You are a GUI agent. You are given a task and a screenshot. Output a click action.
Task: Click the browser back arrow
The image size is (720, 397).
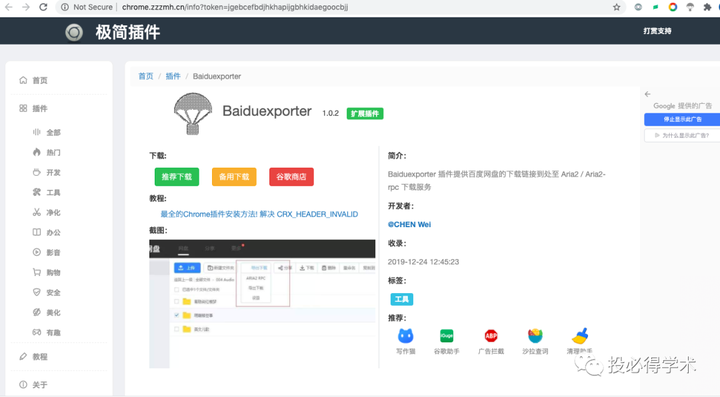(9, 7)
